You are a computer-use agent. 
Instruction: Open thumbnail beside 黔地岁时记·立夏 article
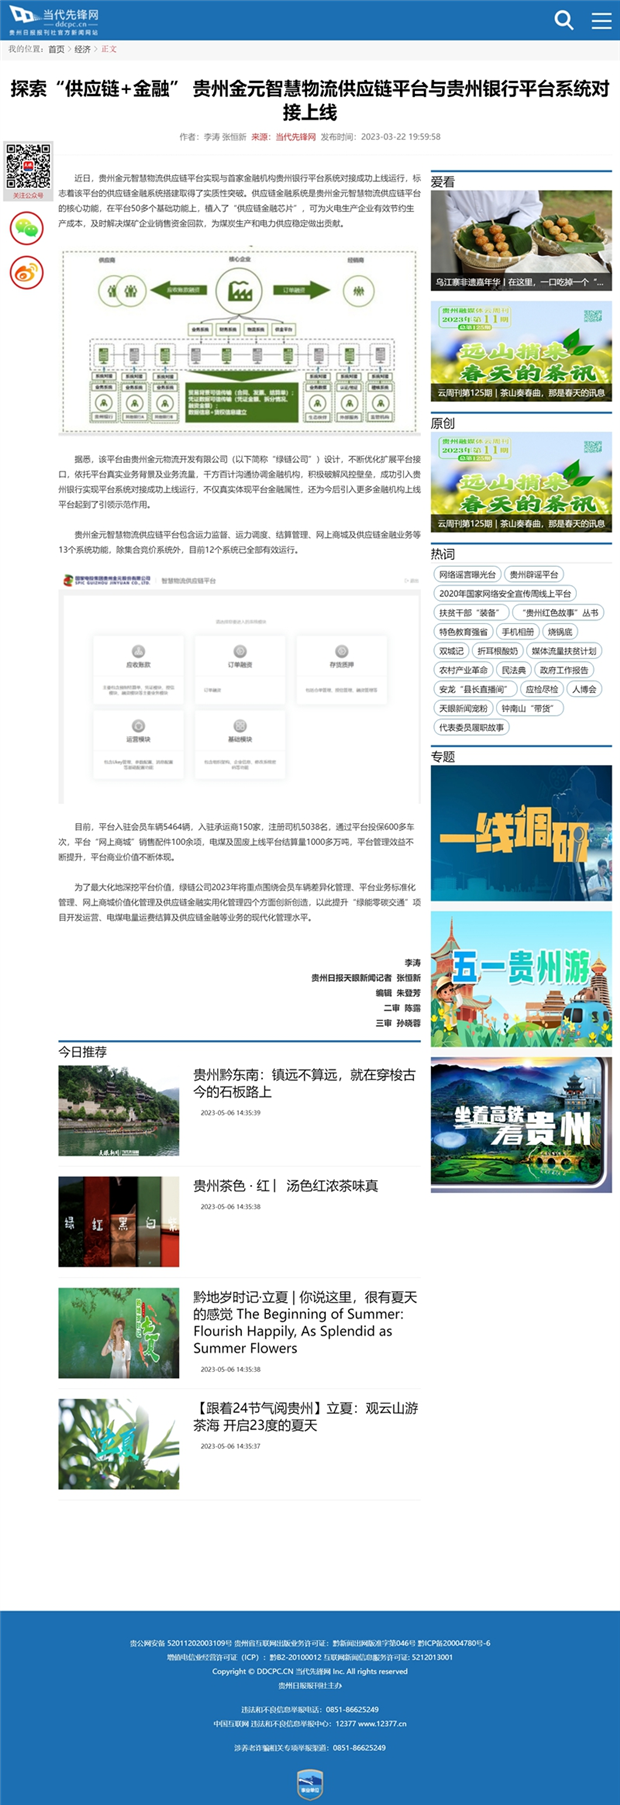119,1333
